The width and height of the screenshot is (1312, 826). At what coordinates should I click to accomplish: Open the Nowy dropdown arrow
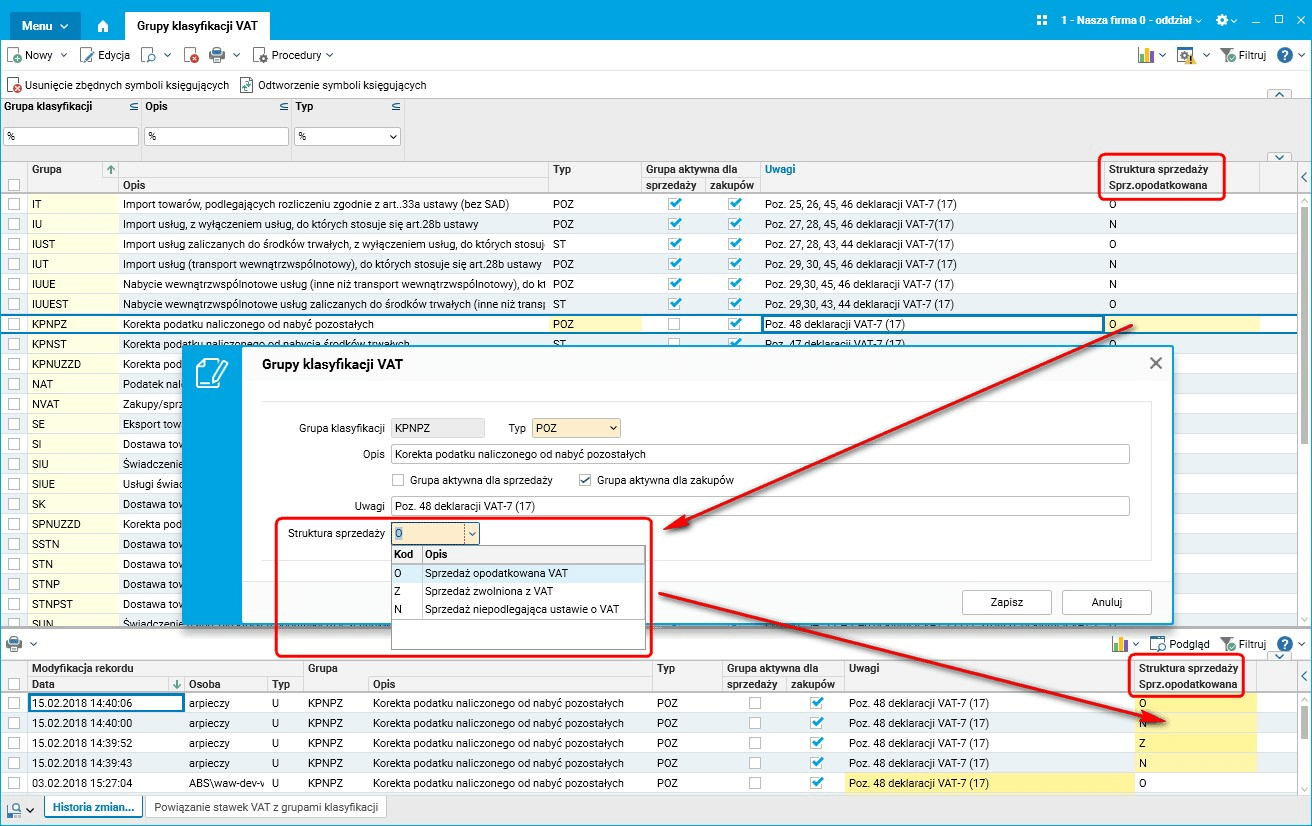point(64,55)
